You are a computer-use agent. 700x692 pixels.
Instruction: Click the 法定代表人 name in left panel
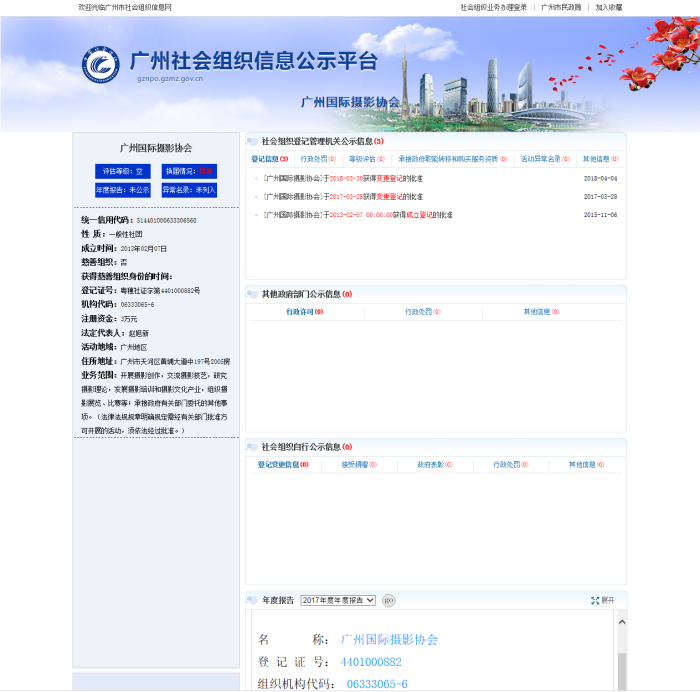[x=138, y=333]
